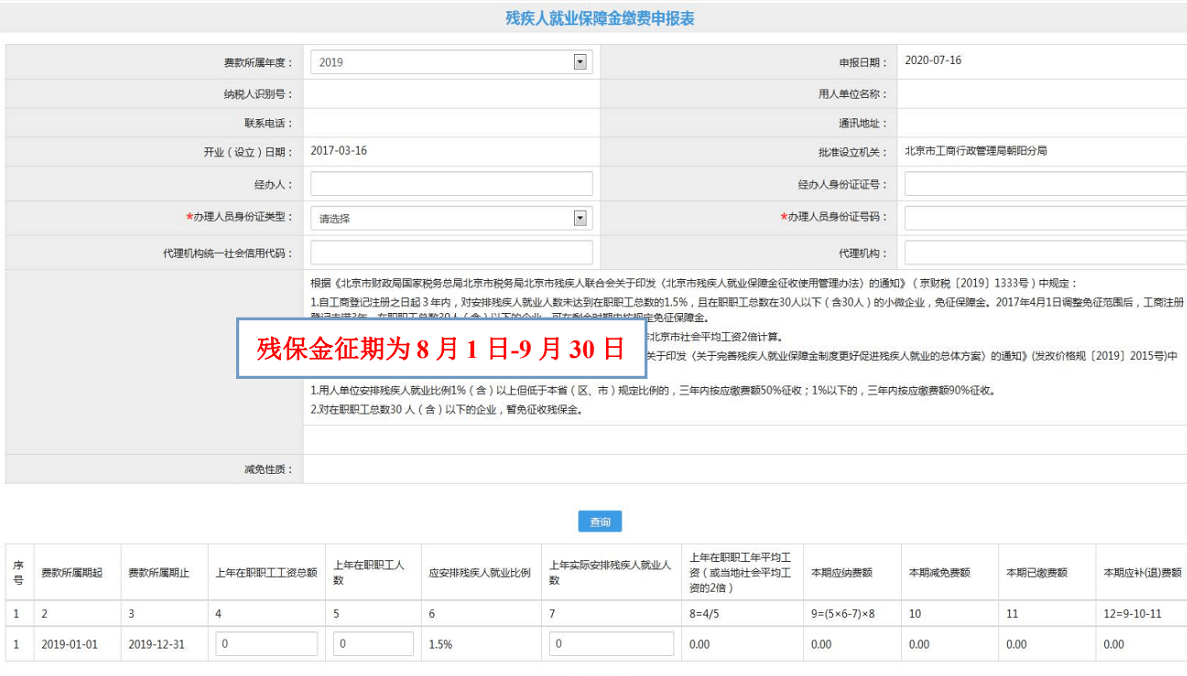Screen dimensions: 1187x676
Task: Click the 应安排残疾人就业比例 column header
Action: click(x=479, y=573)
